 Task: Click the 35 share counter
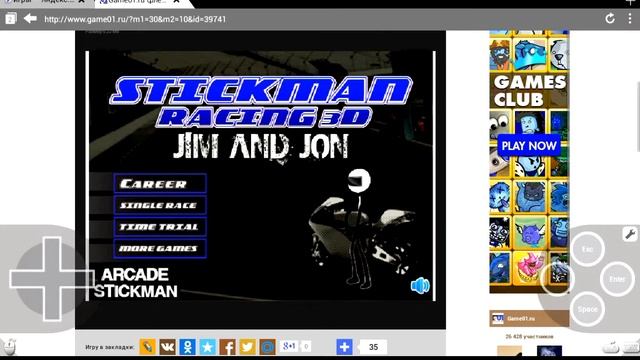click(373, 347)
